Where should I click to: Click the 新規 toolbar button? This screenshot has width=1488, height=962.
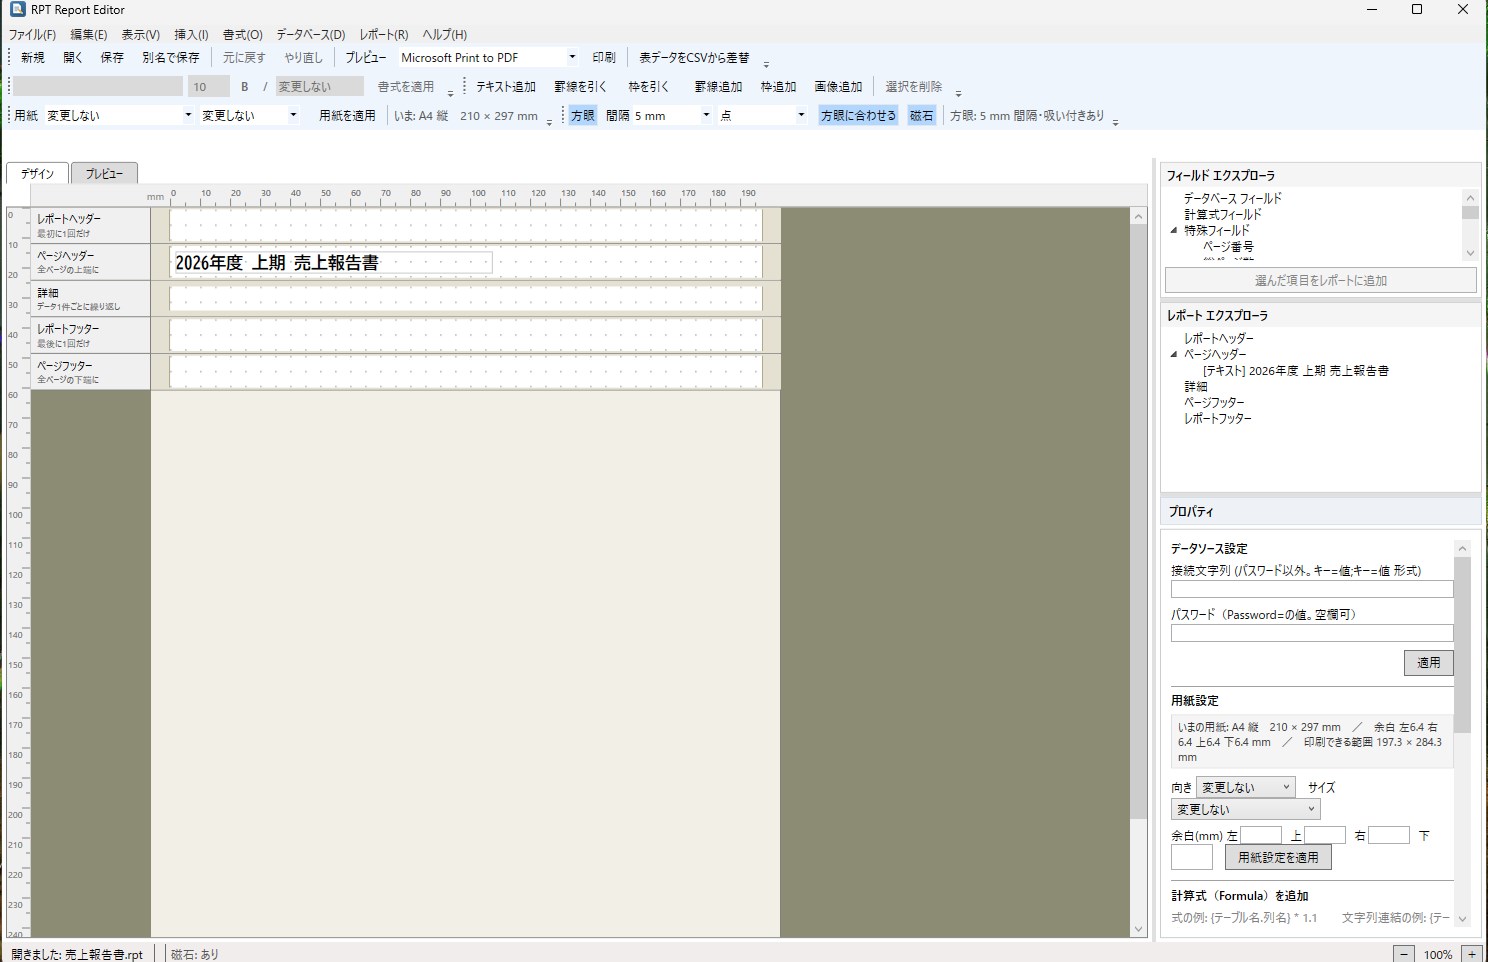coord(33,58)
